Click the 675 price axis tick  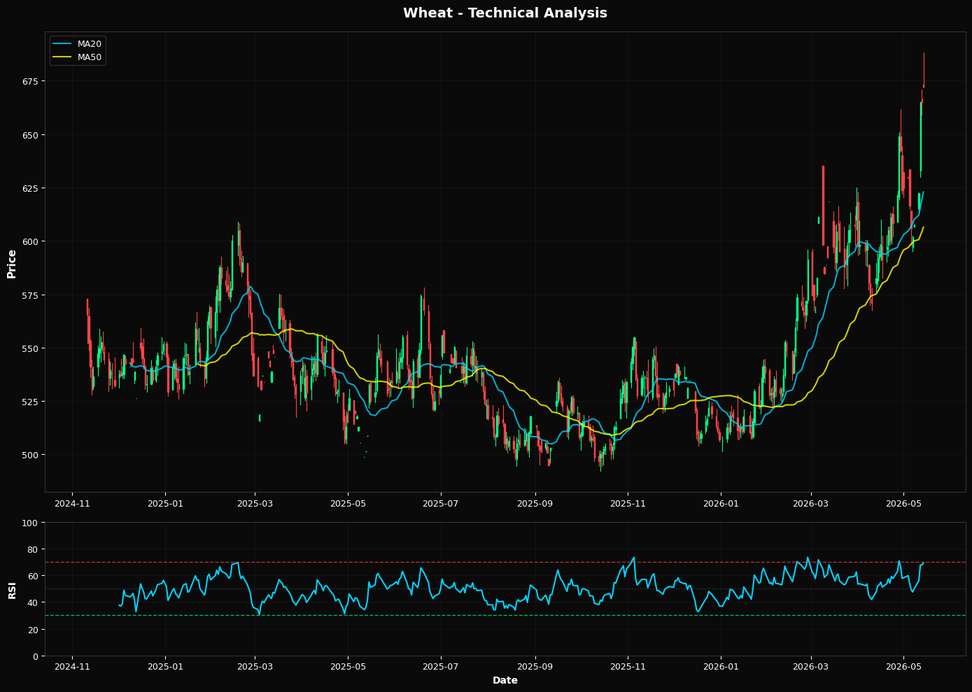click(32, 81)
